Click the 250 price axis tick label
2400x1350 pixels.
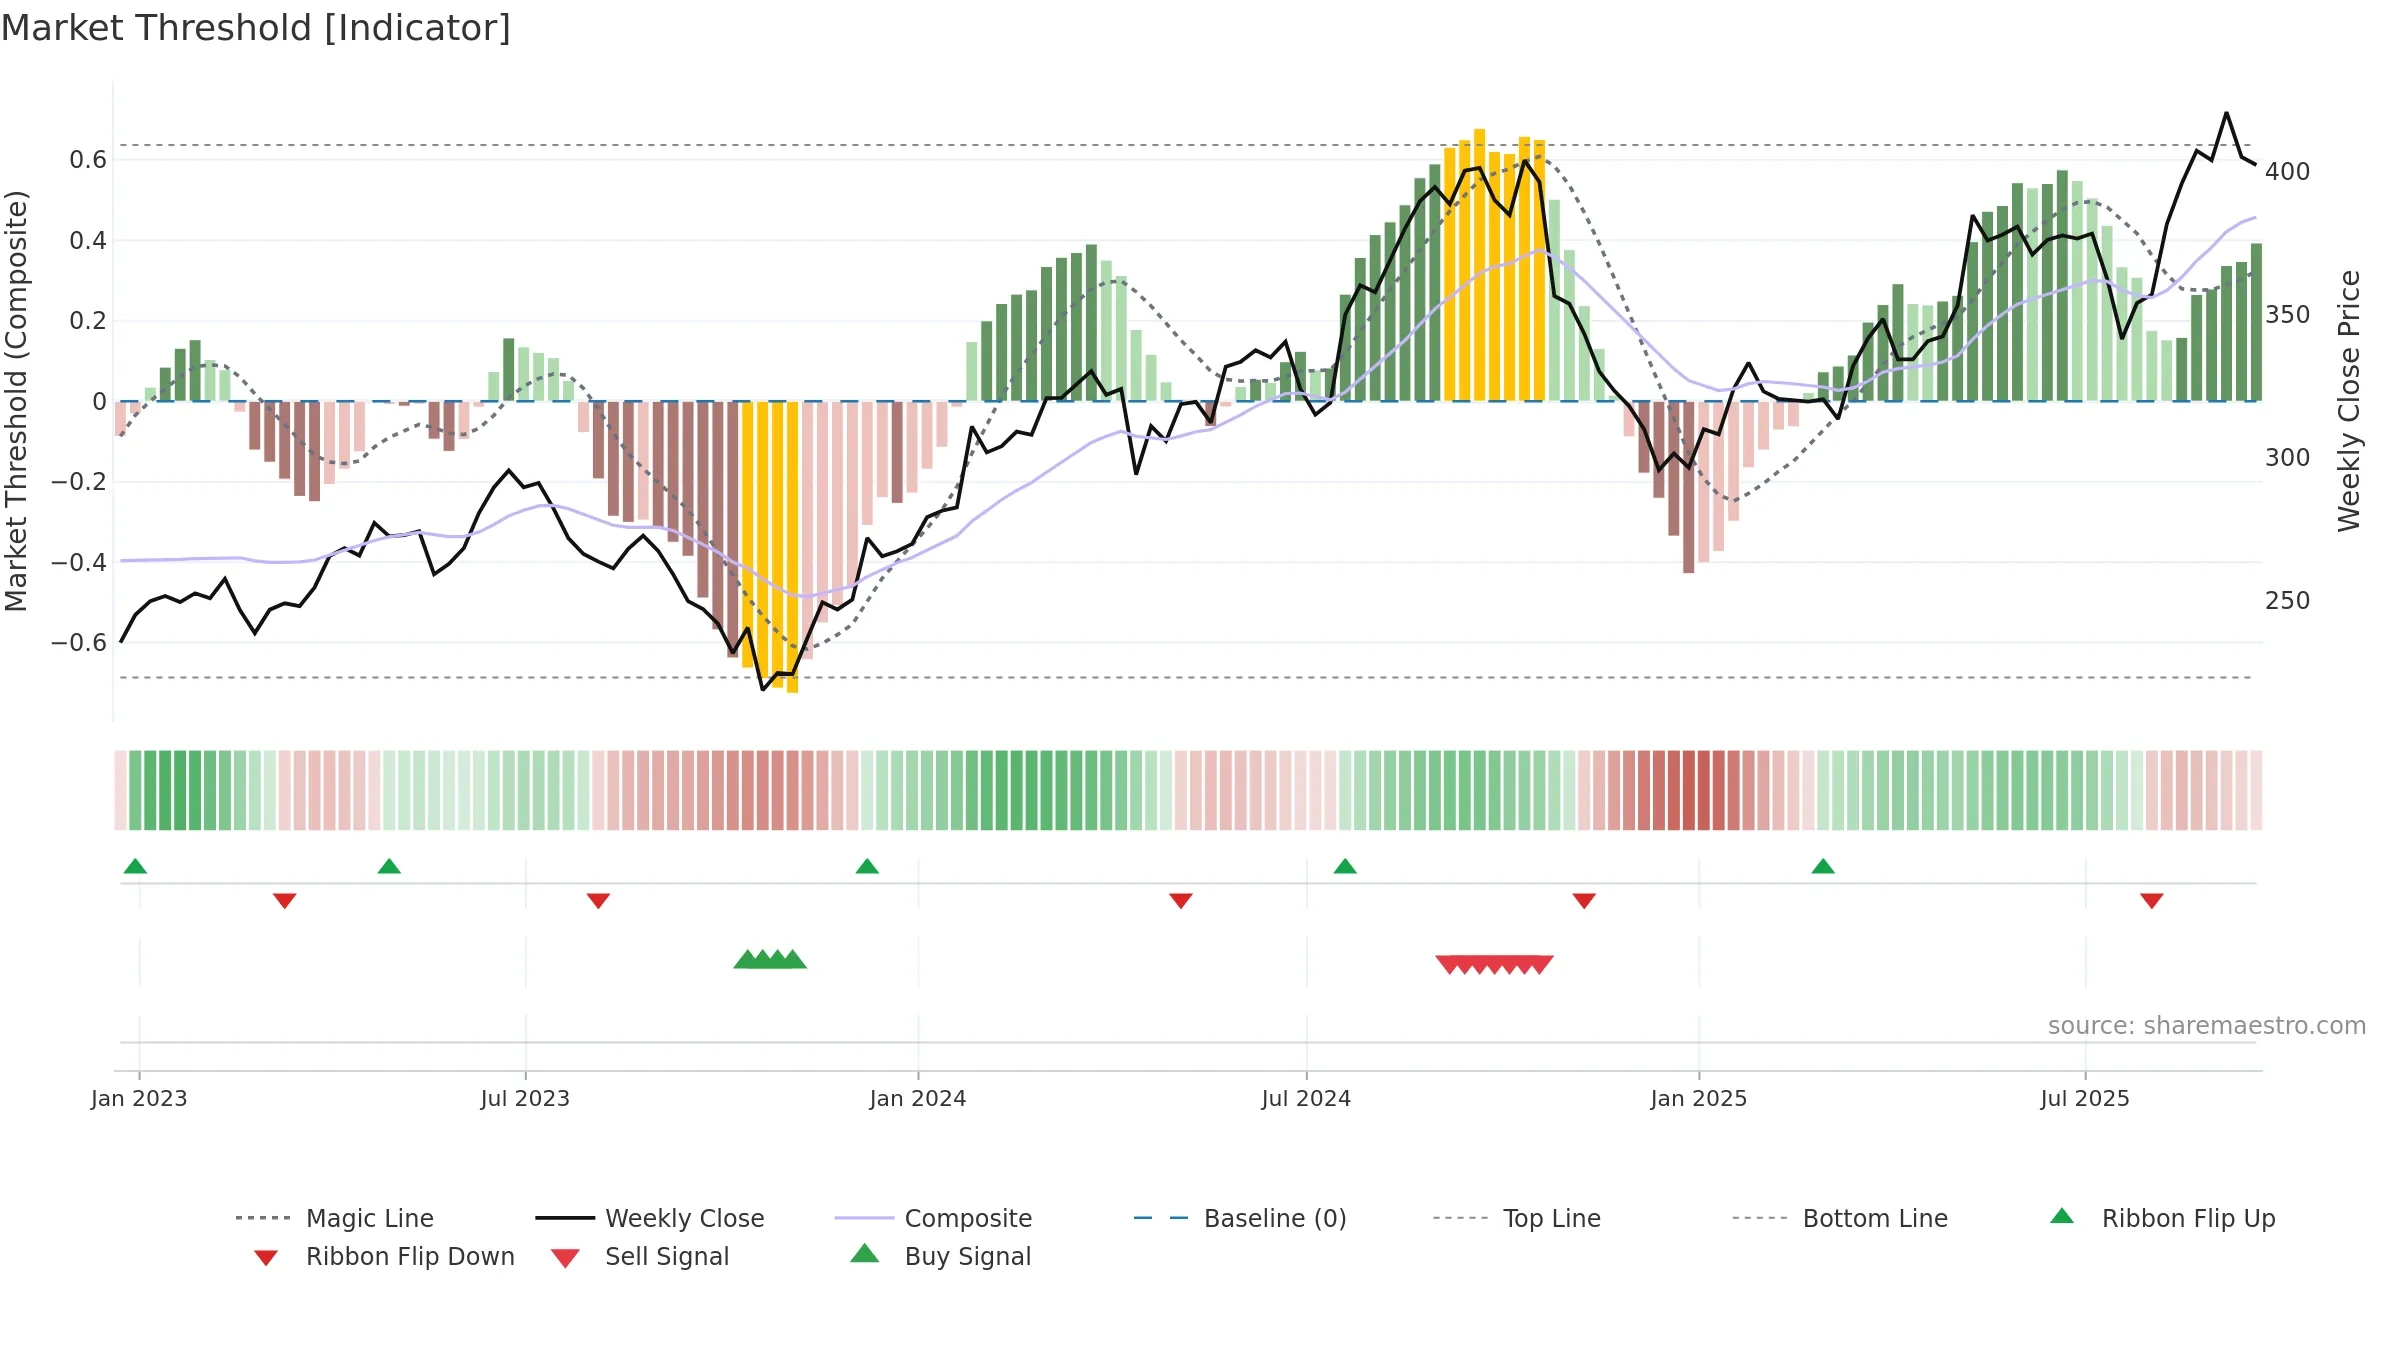[x=2288, y=601]
